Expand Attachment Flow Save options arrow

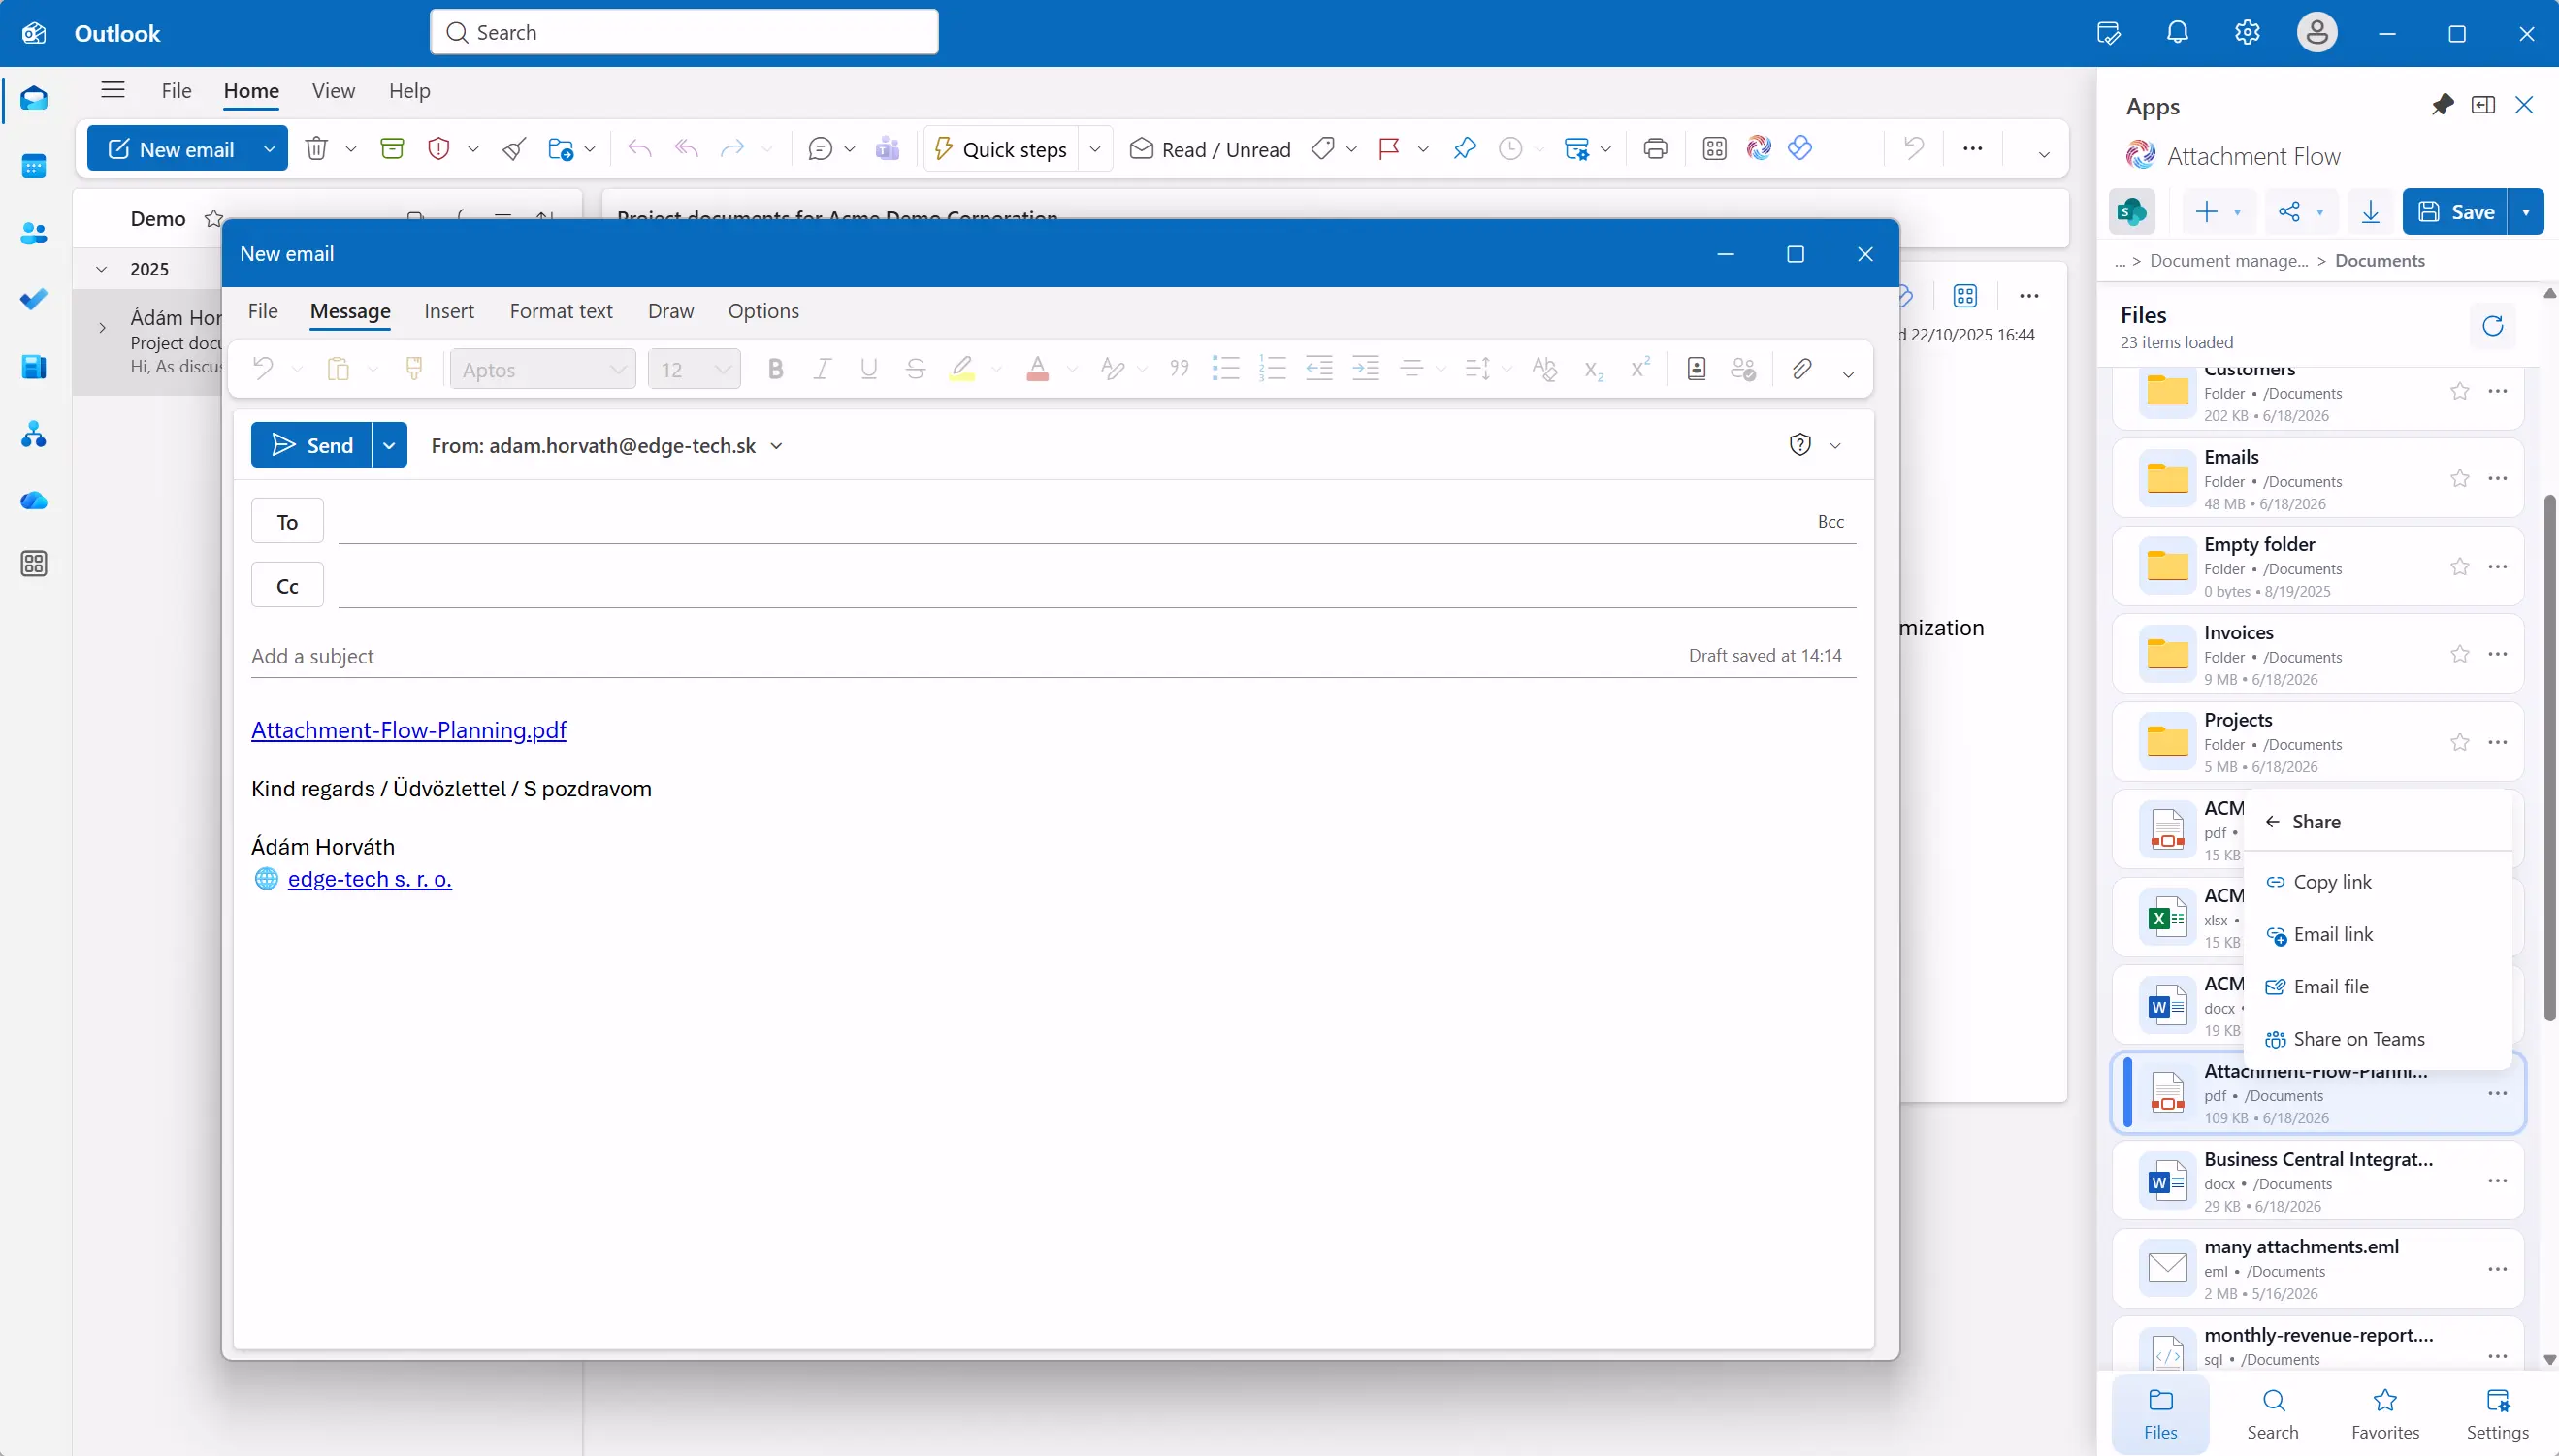pos(2526,211)
